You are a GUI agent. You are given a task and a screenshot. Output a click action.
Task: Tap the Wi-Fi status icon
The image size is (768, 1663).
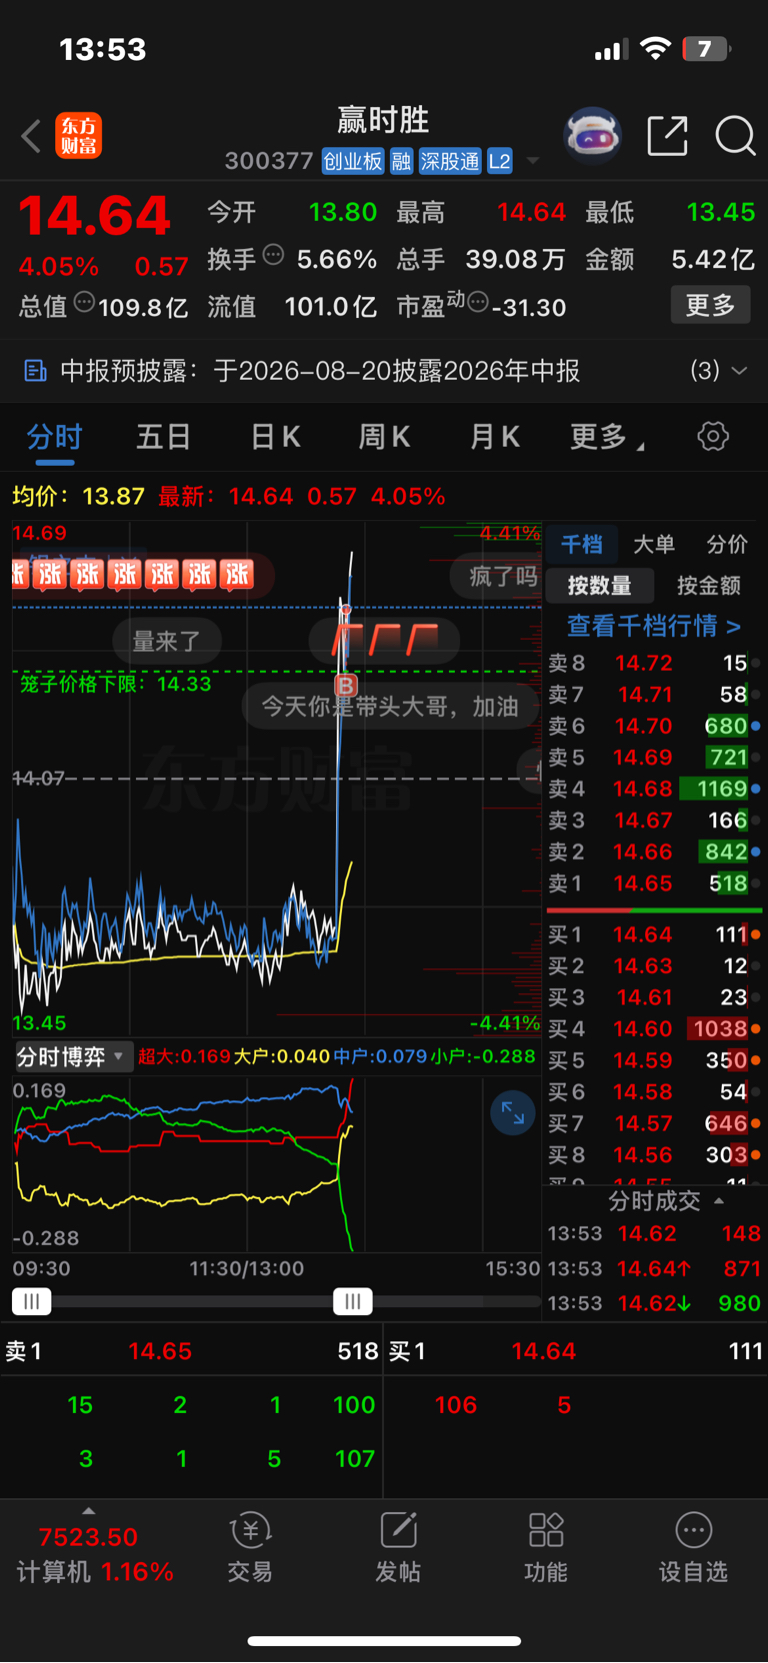[655, 49]
